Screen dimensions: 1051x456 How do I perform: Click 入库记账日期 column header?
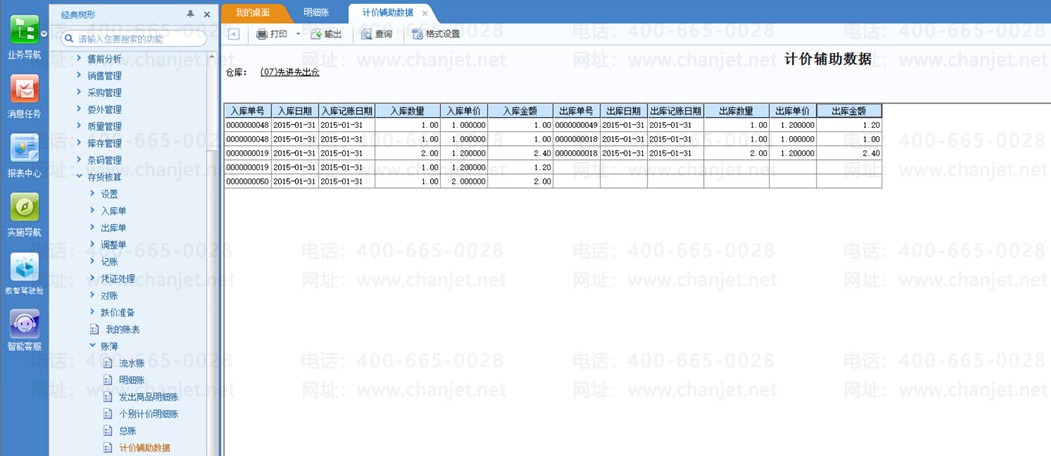tap(347, 111)
